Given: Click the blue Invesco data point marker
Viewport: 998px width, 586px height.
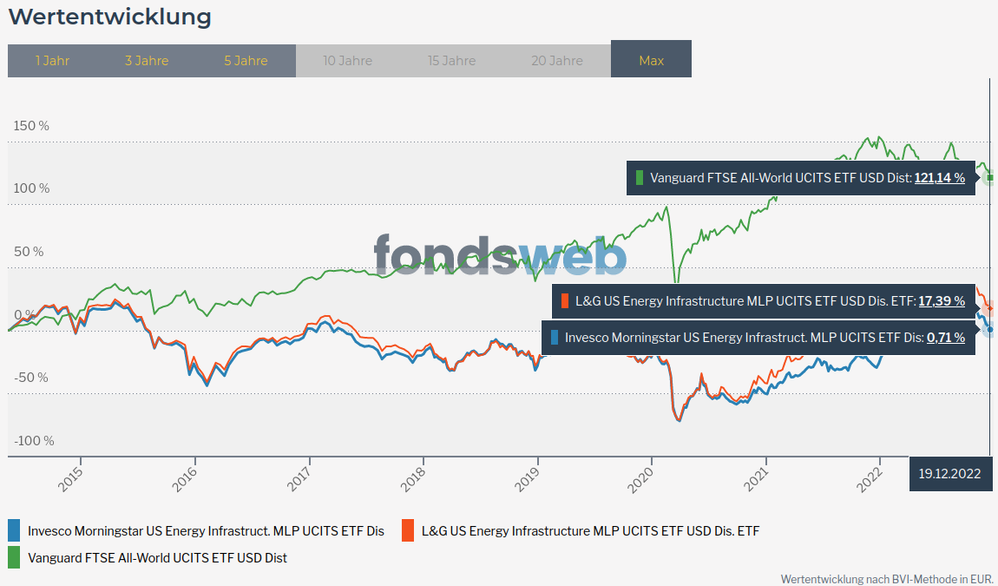Looking at the screenshot, I should point(989,329).
